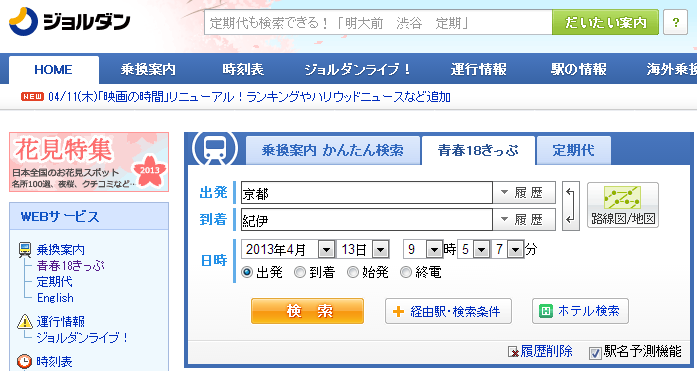Open the 映画の時間 renewal news link
The image size is (697, 371).
(249, 96)
